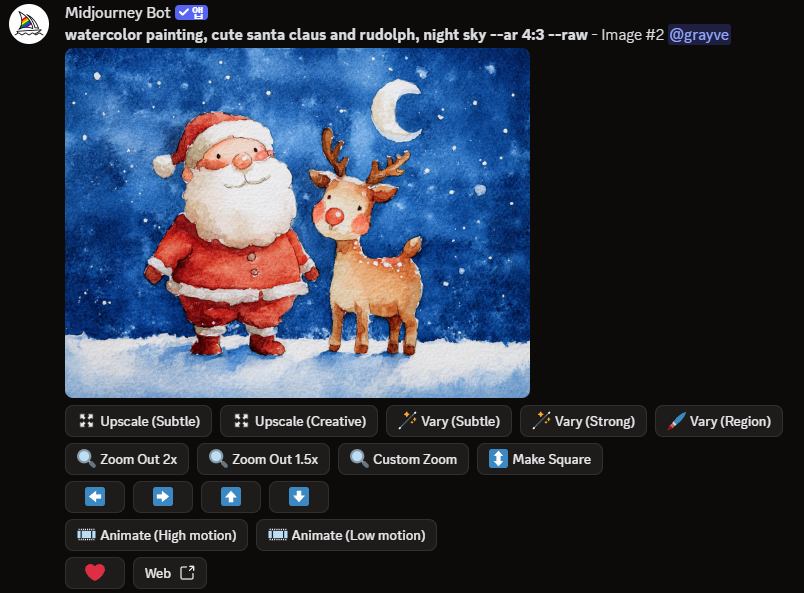
Task: Open Custom Zoom option
Action: [x=403, y=459]
